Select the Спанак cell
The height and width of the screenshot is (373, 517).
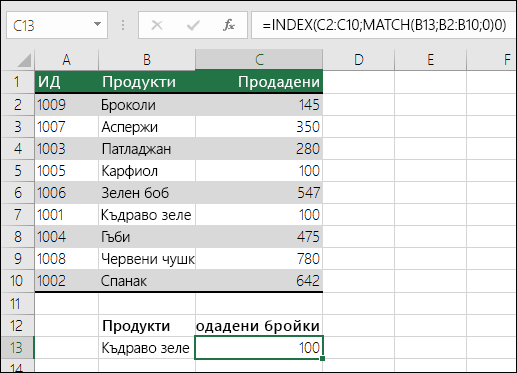pos(147,281)
